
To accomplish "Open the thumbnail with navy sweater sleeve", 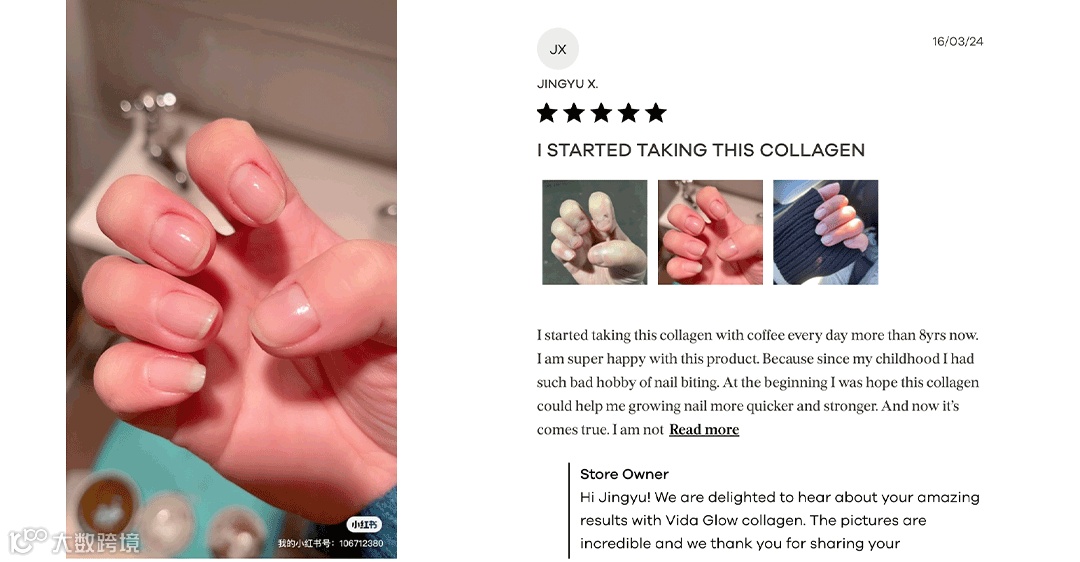I will click(x=825, y=232).
